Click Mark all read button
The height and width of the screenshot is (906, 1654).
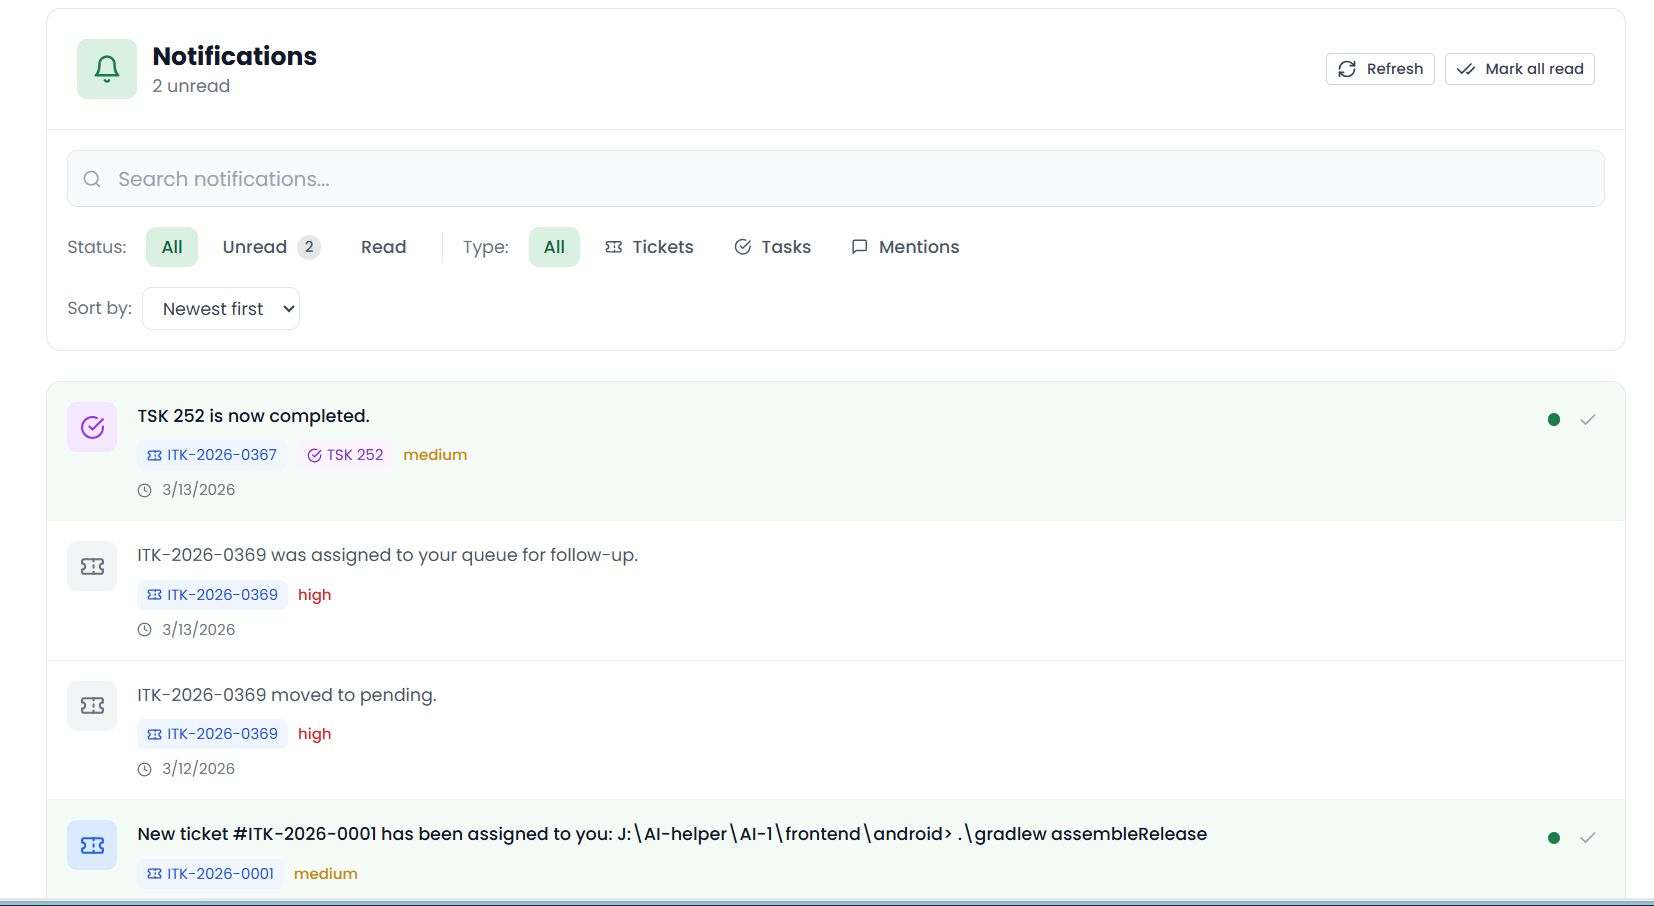coord(1519,69)
